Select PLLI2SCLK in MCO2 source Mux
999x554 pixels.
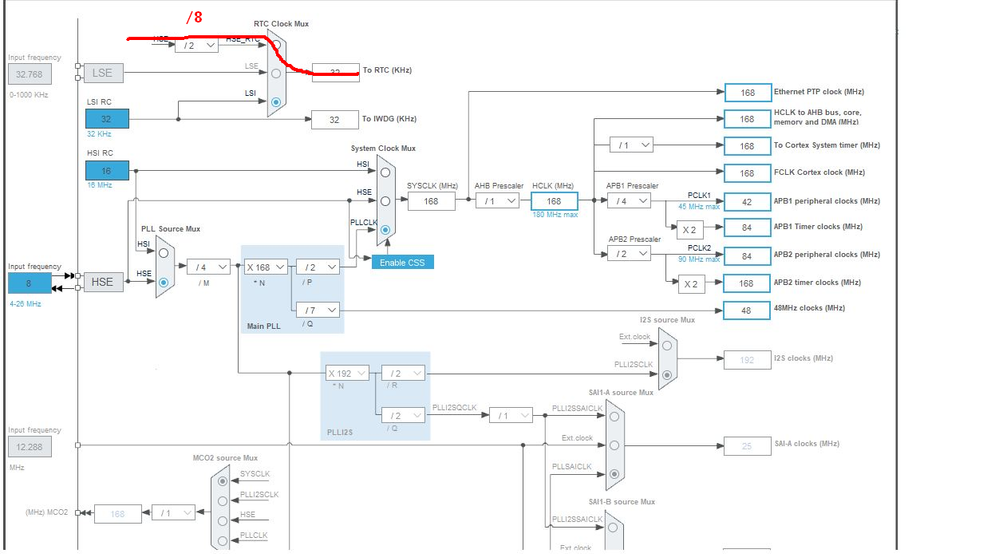coord(222,501)
